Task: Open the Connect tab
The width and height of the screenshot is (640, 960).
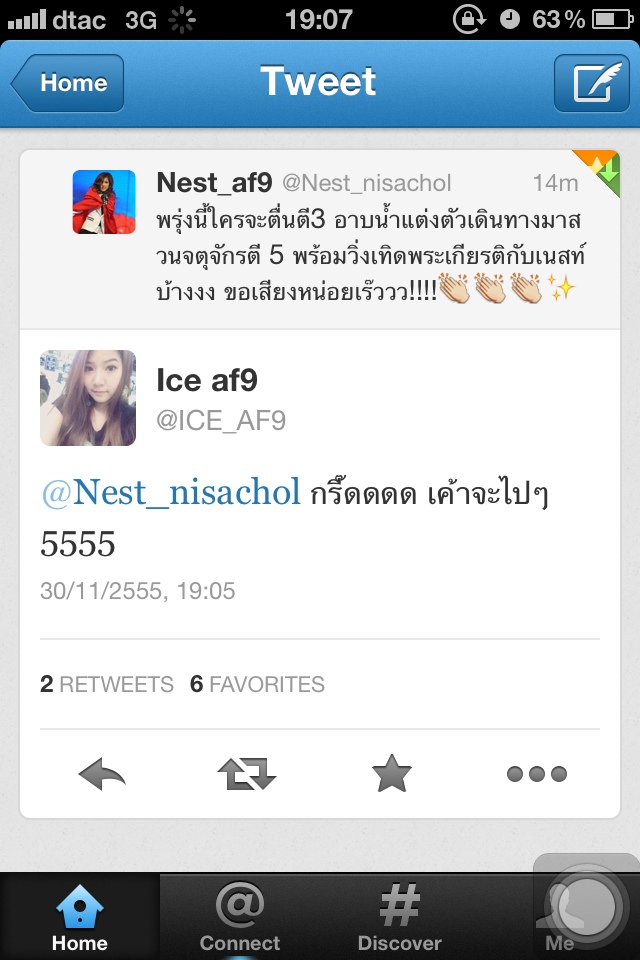Action: click(239, 917)
